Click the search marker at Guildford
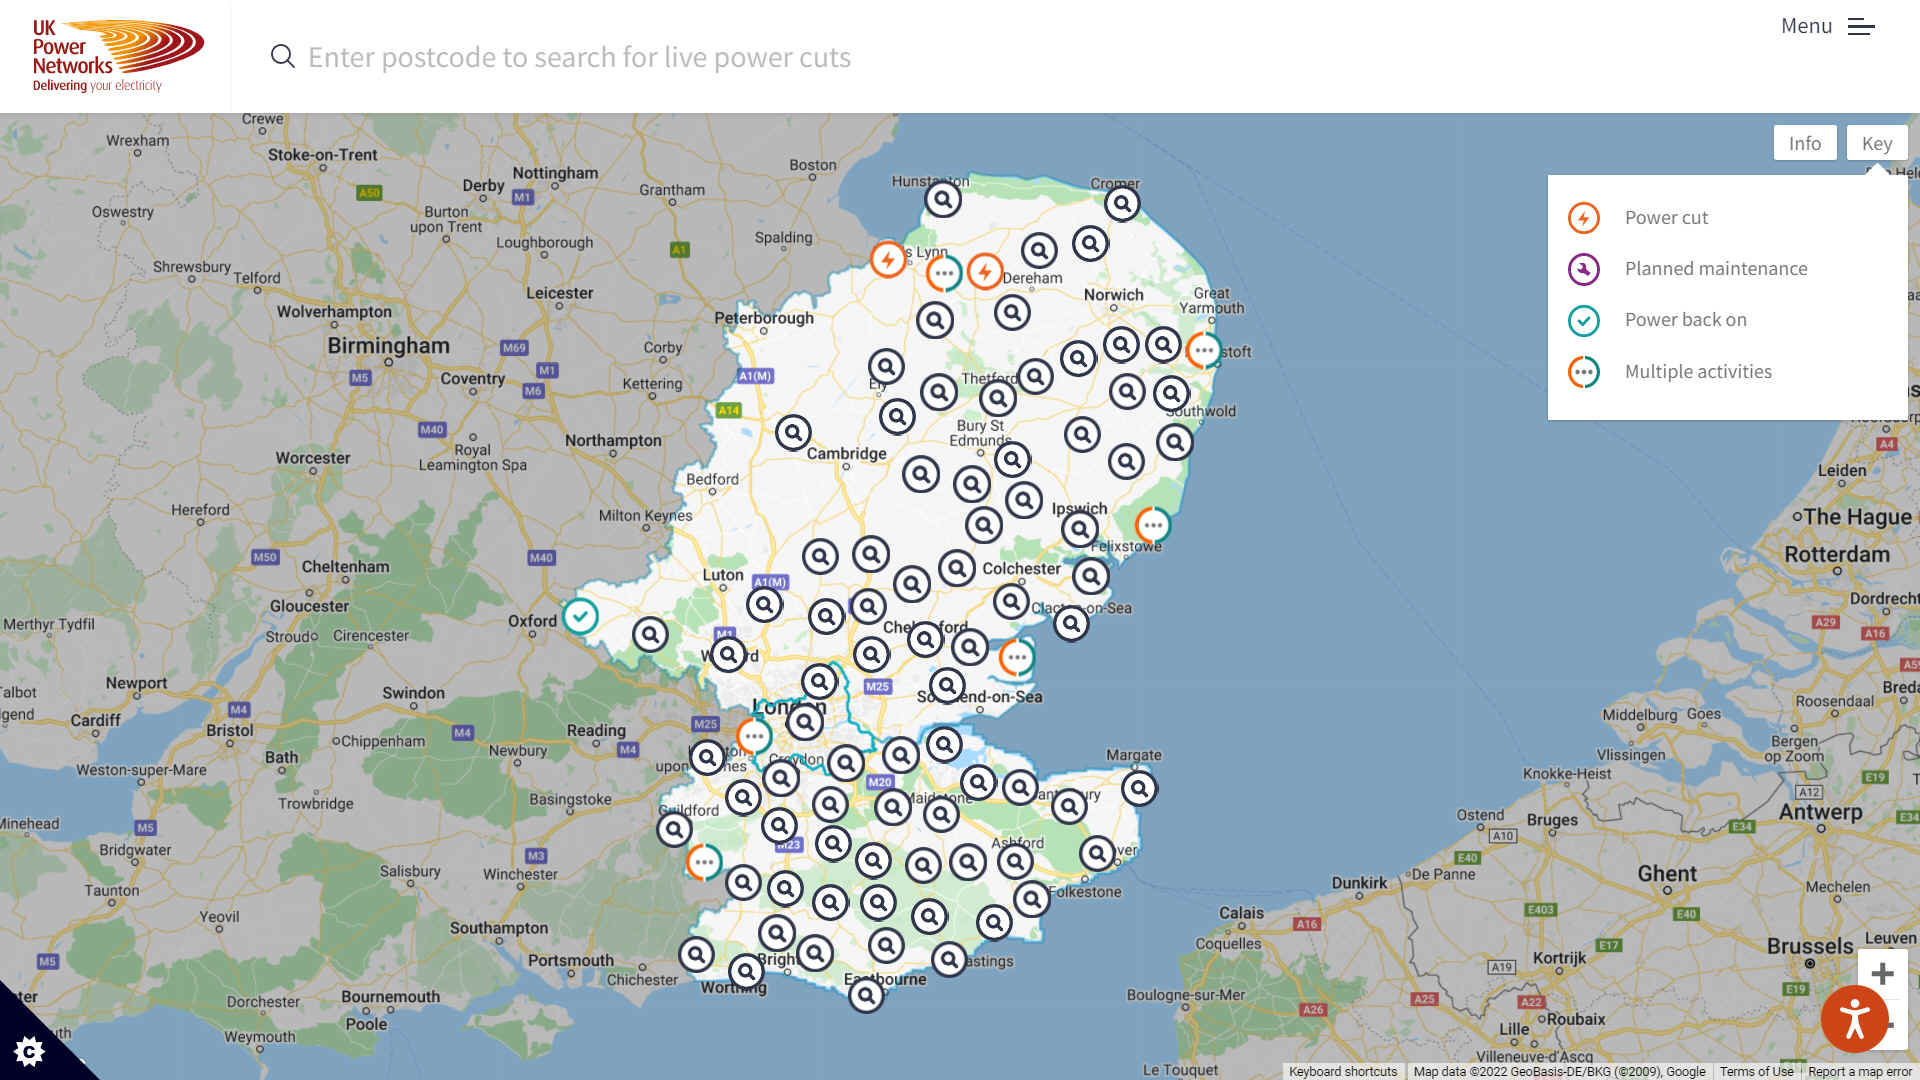 (674, 829)
